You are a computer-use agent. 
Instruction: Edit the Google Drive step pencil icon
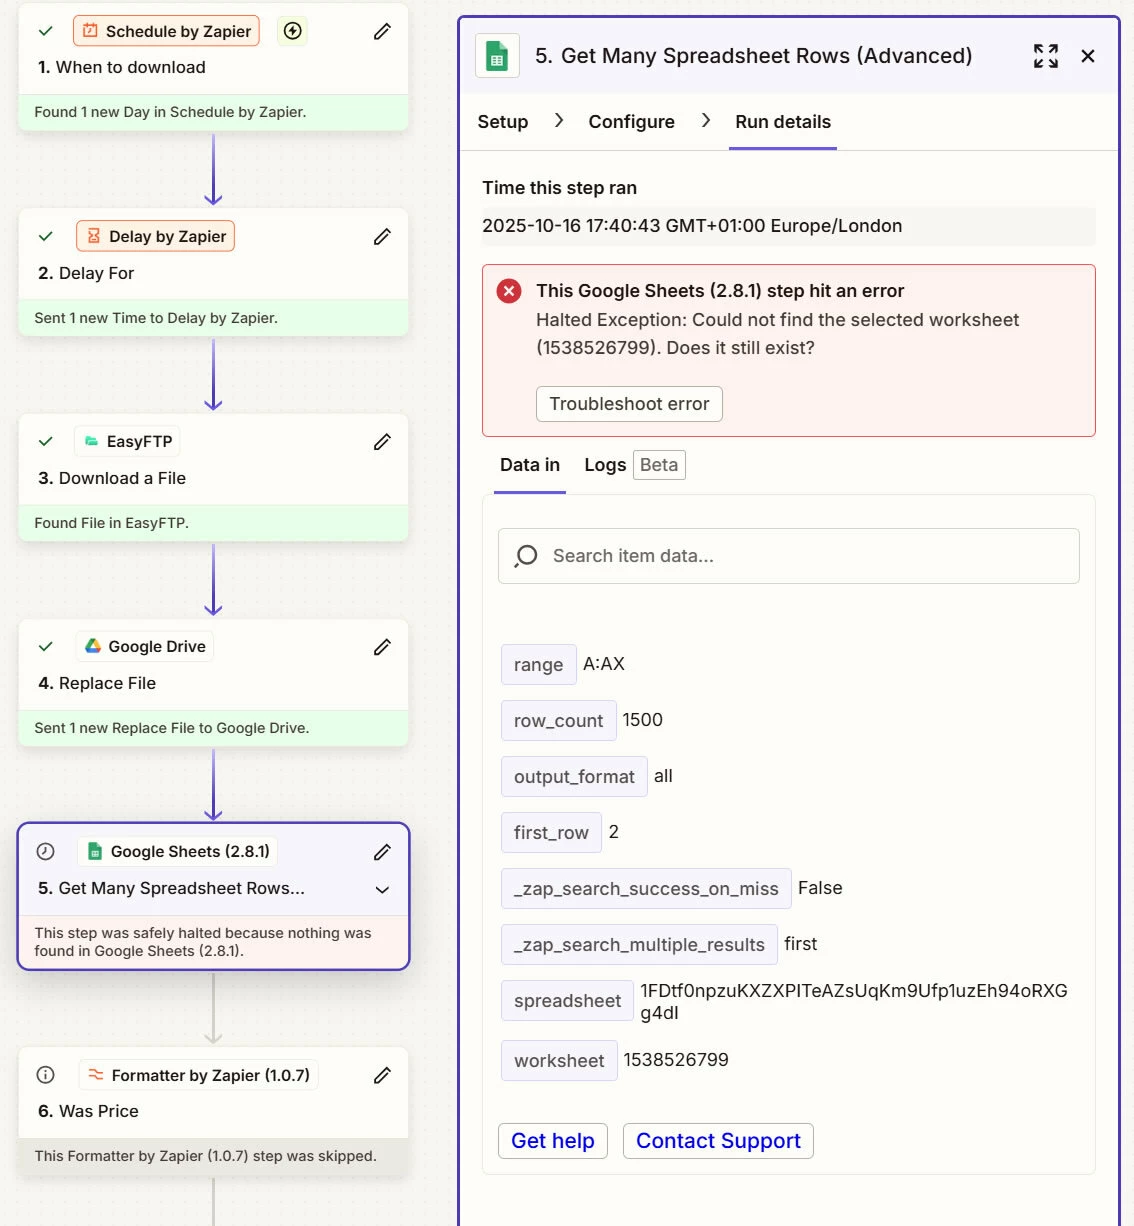[x=382, y=647]
